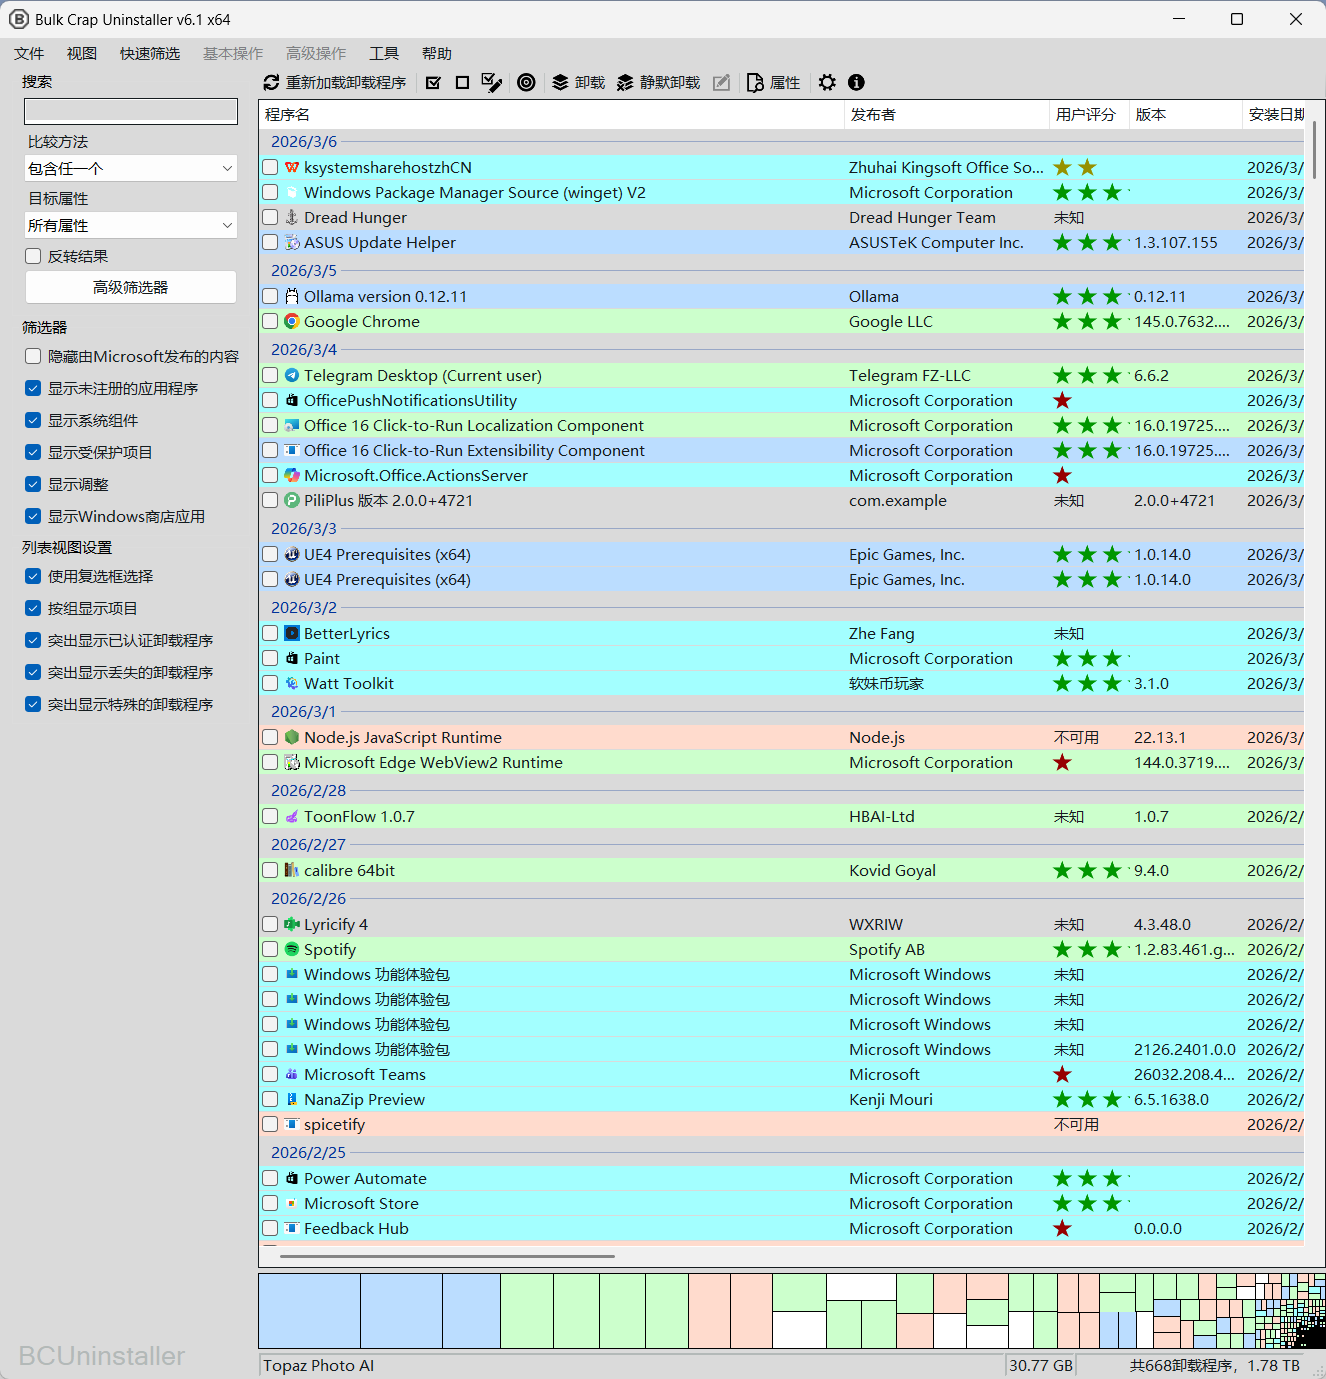Viewport: 1326px width, 1379px height.
Task: Click the reload uninstallers refresh icon
Action: click(x=271, y=83)
